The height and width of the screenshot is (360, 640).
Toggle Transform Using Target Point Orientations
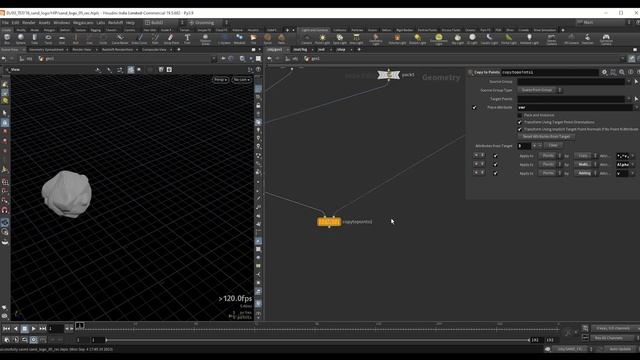click(x=520, y=122)
